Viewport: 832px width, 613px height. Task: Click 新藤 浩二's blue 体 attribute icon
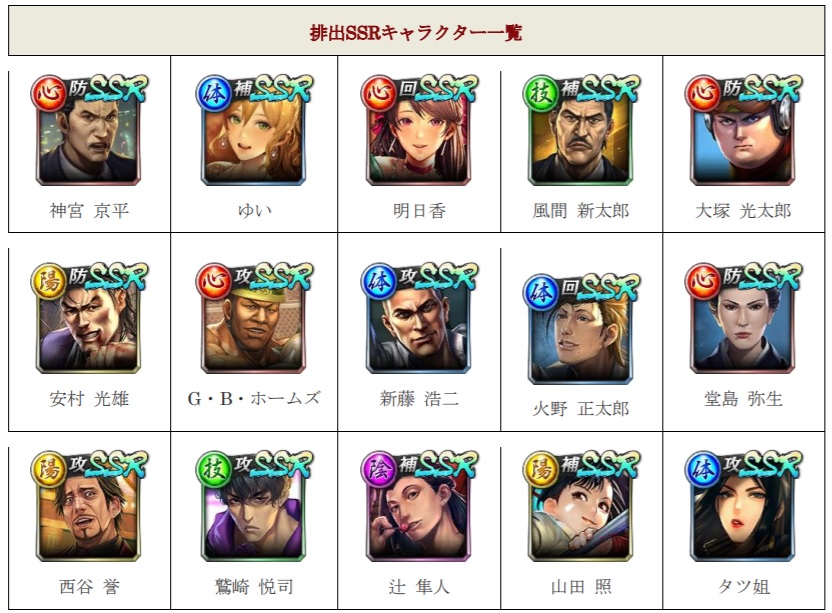coord(378,281)
